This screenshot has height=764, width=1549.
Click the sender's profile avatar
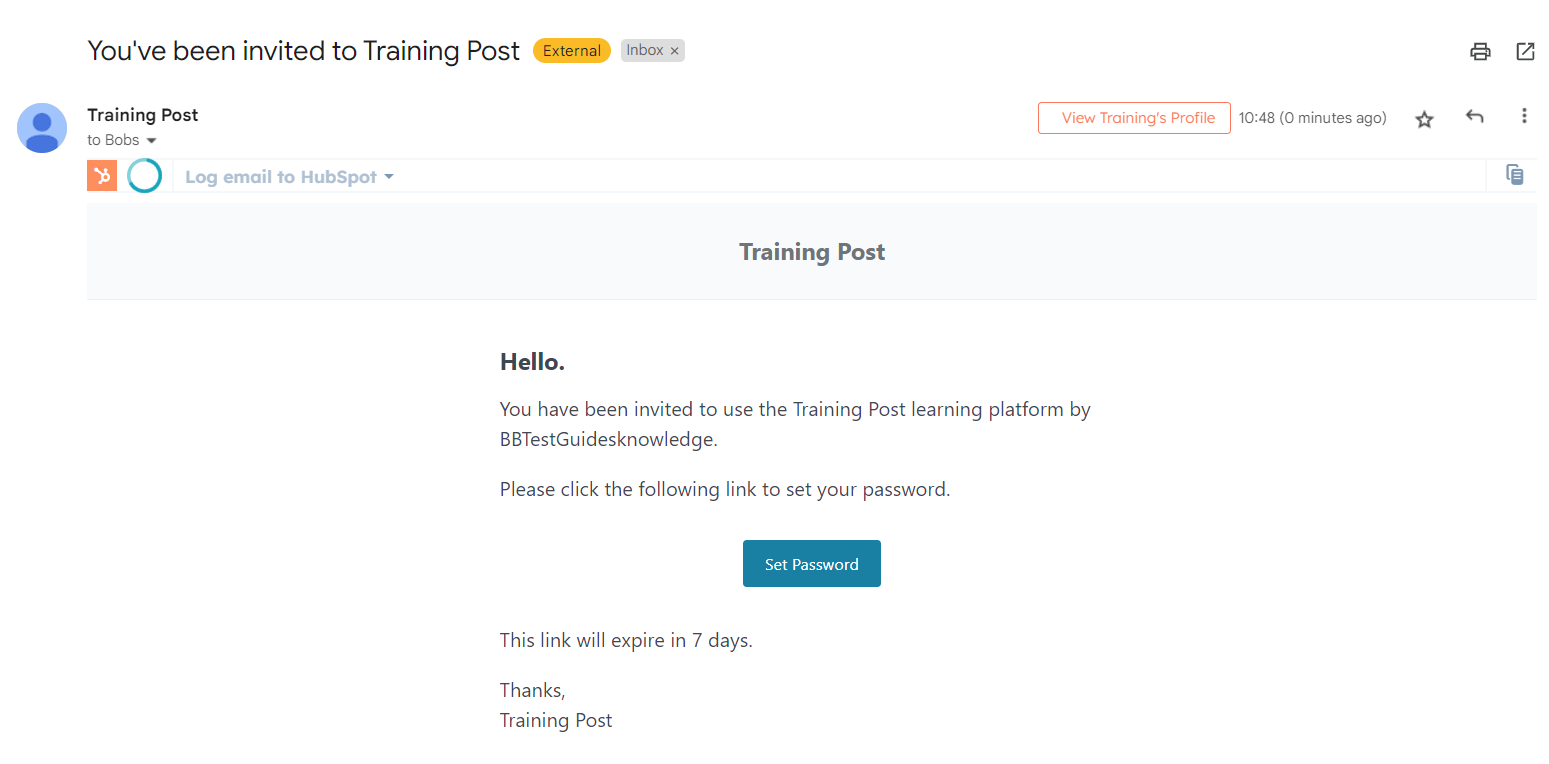coord(42,128)
